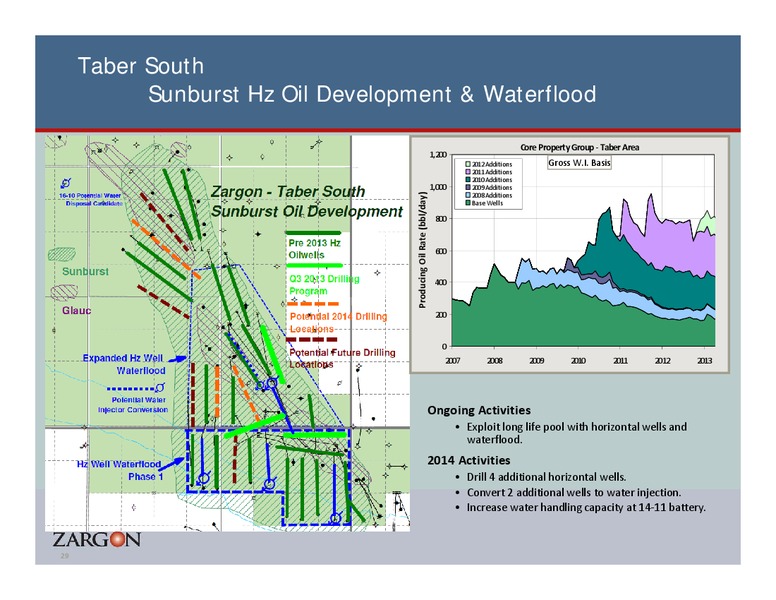Click the bright green Q3 2013 legend line
Screen dimensions: 776x600
[x=314, y=265]
